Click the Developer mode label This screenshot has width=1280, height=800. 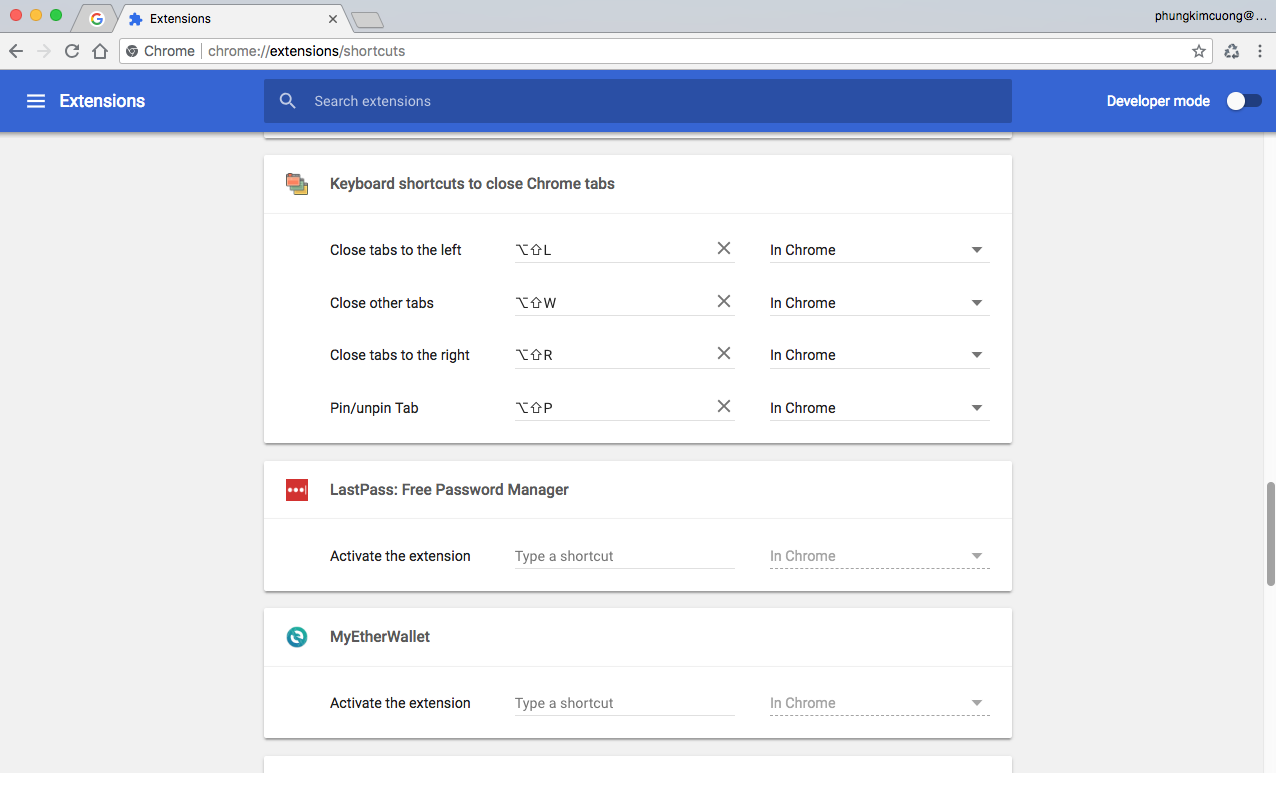tap(1158, 101)
